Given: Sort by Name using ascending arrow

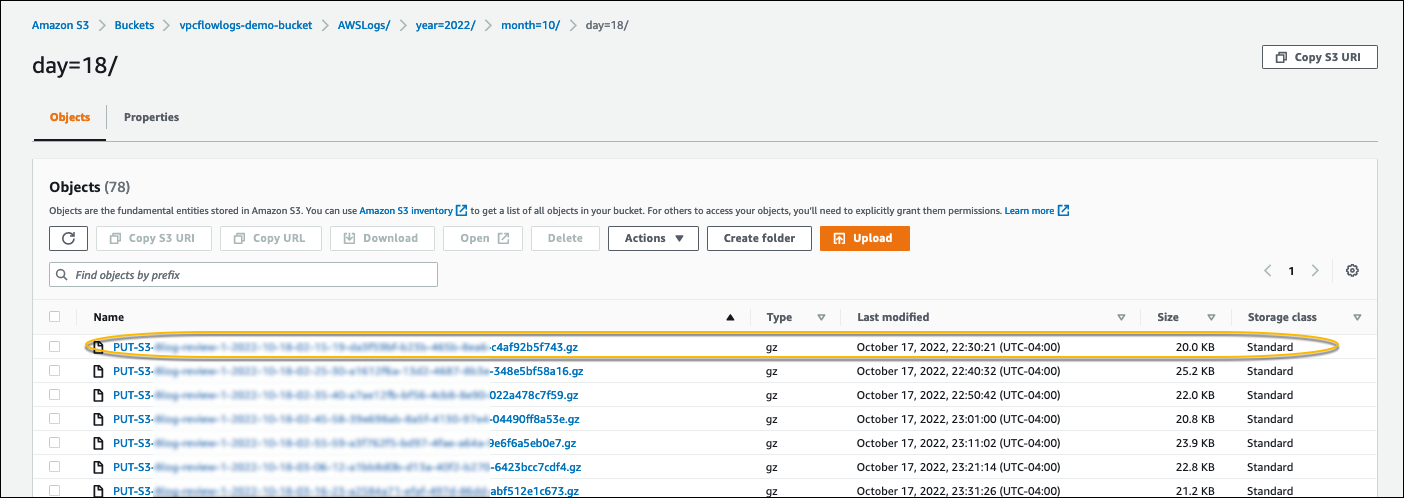Looking at the screenshot, I should pos(730,317).
